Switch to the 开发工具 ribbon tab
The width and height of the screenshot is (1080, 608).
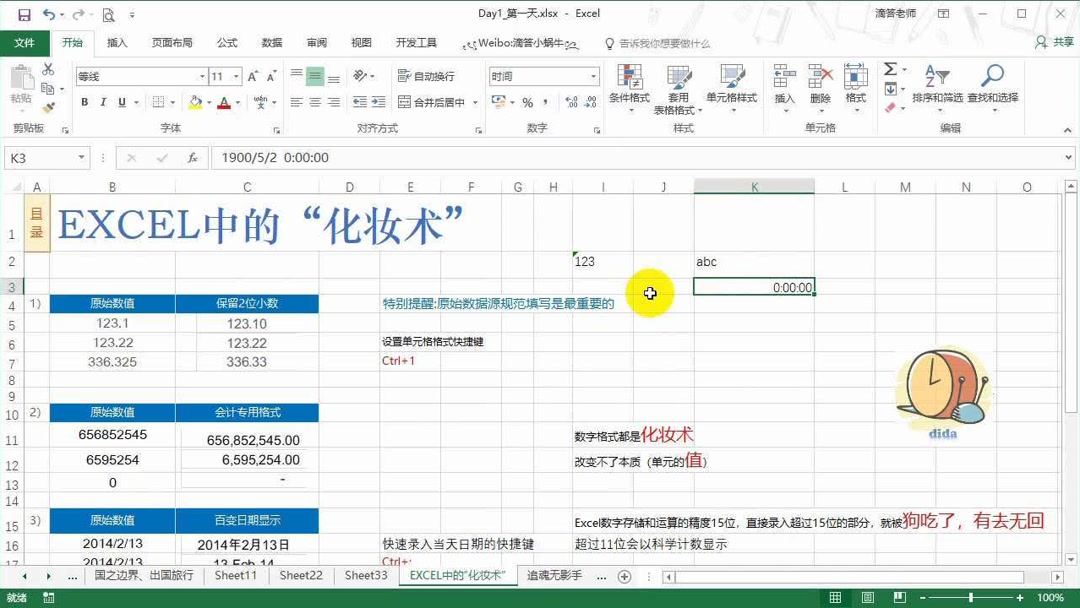click(419, 43)
